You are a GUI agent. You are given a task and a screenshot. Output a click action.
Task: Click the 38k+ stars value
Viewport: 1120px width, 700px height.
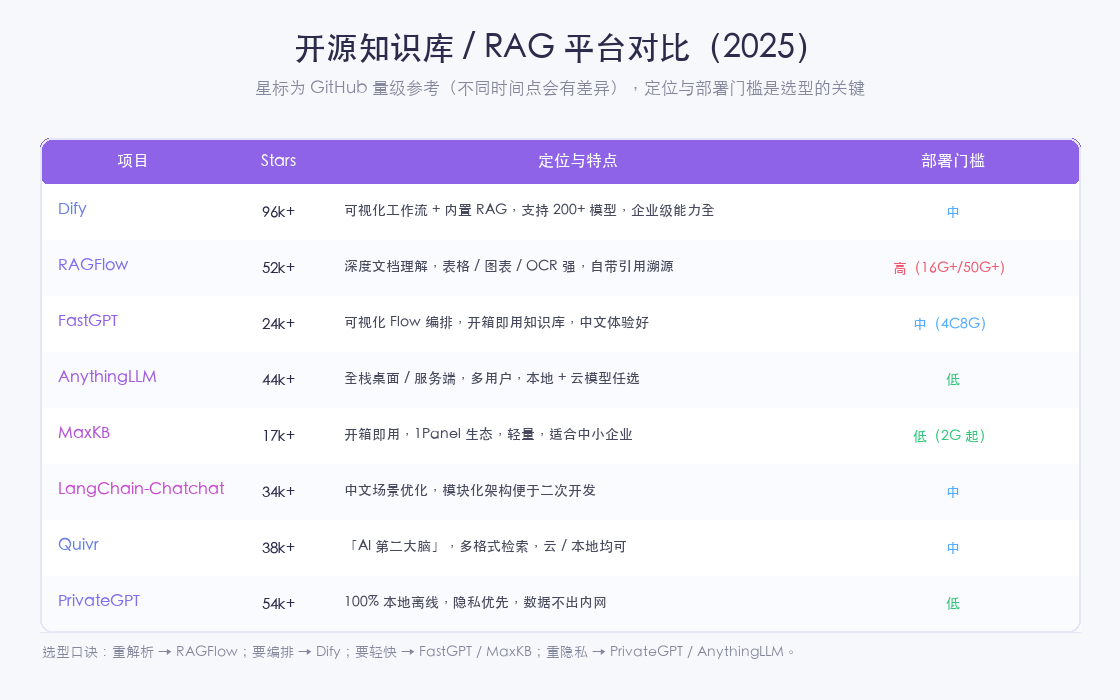tap(278, 547)
